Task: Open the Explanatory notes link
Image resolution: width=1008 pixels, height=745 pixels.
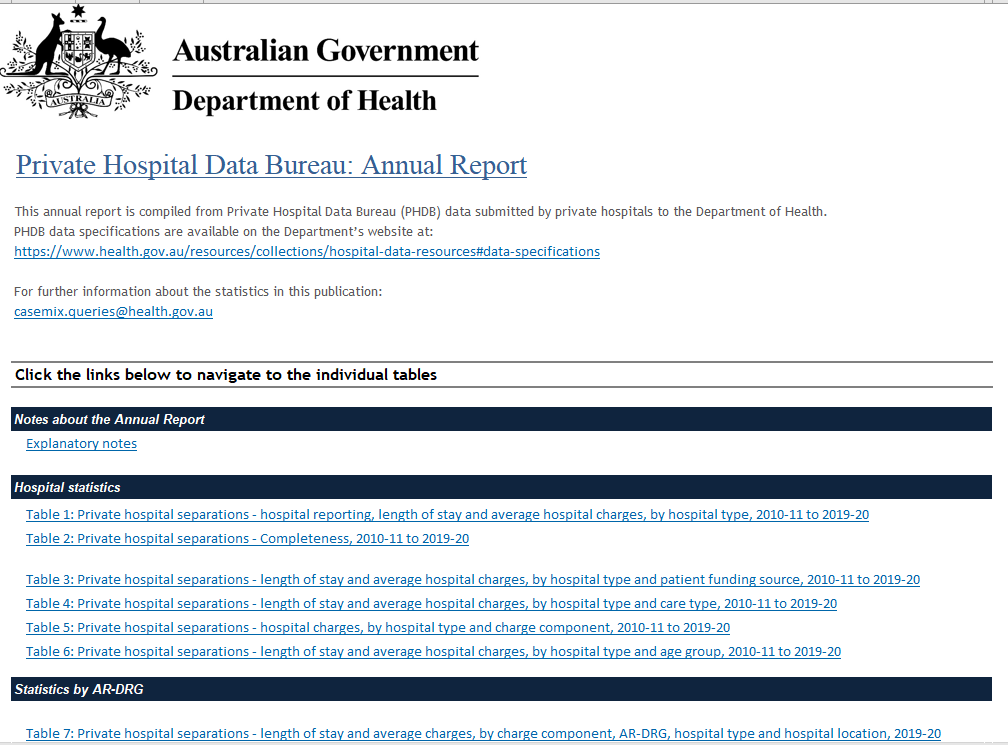Action: 82,444
